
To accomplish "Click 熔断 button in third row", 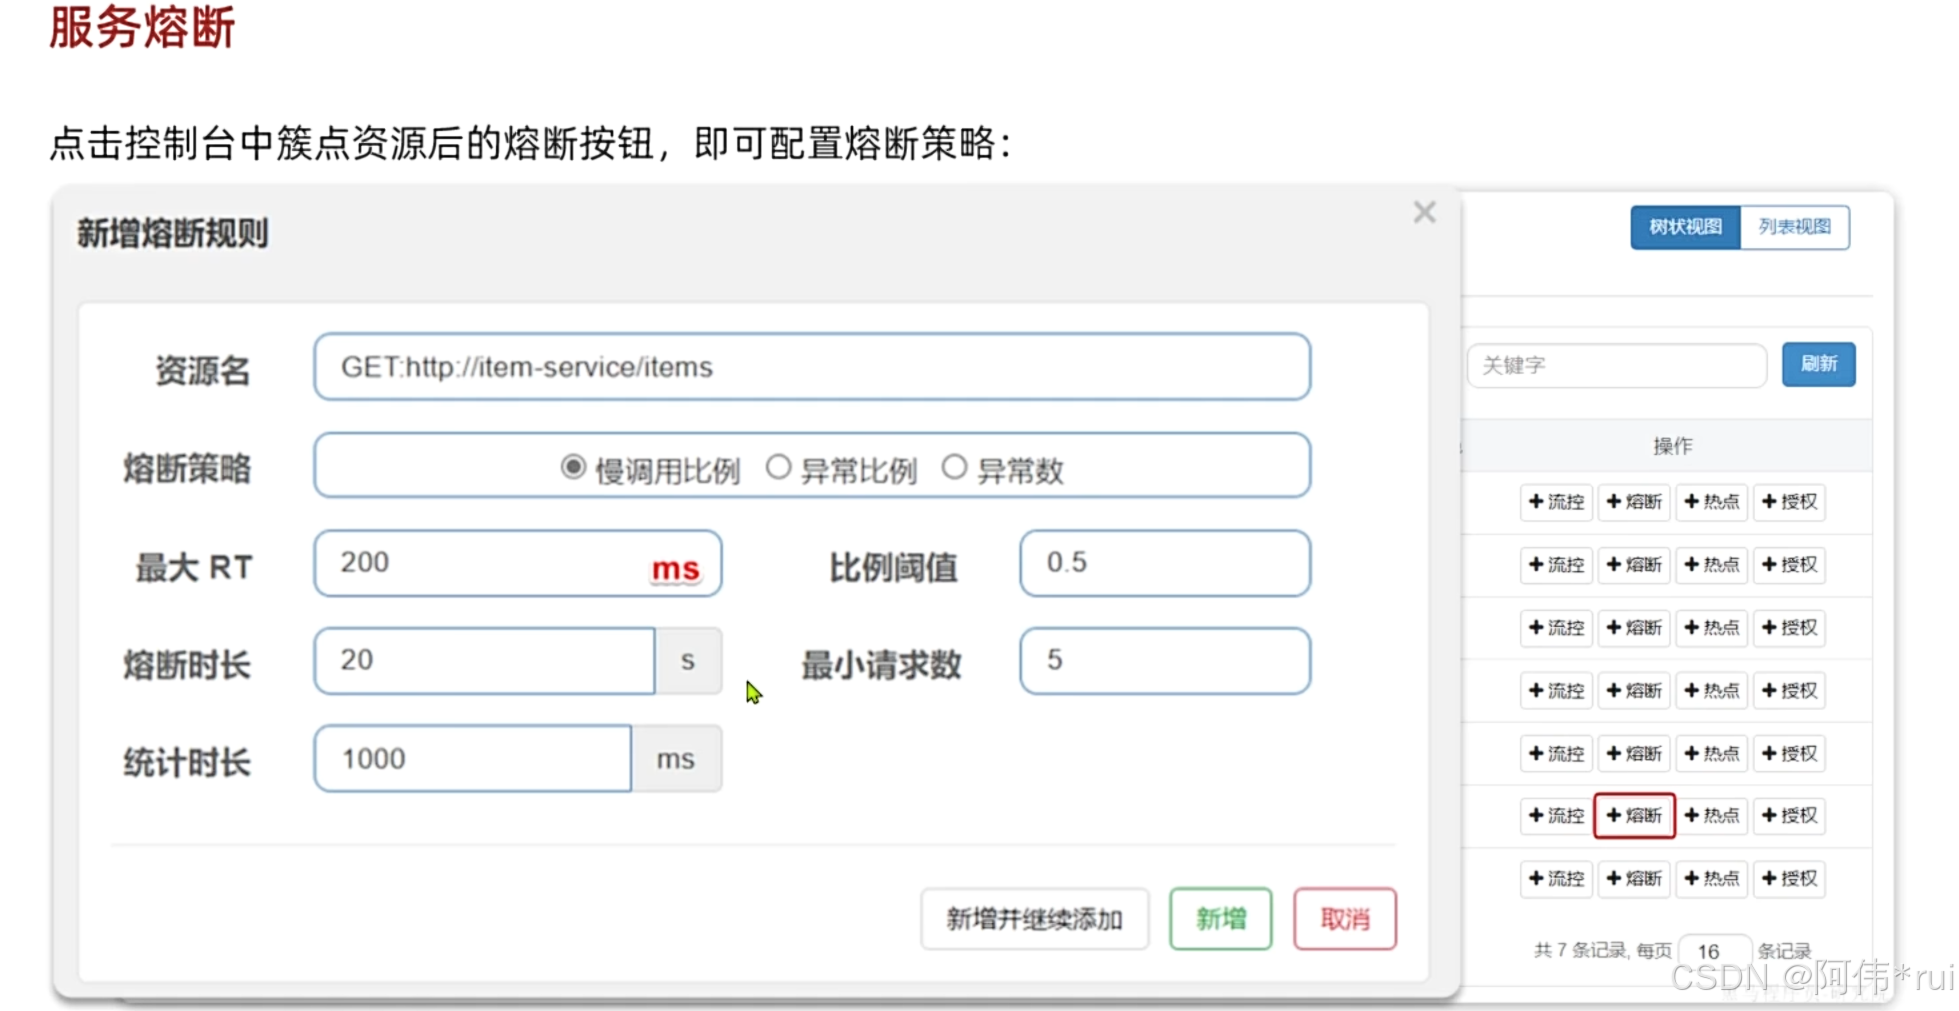I will (x=1635, y=628).
